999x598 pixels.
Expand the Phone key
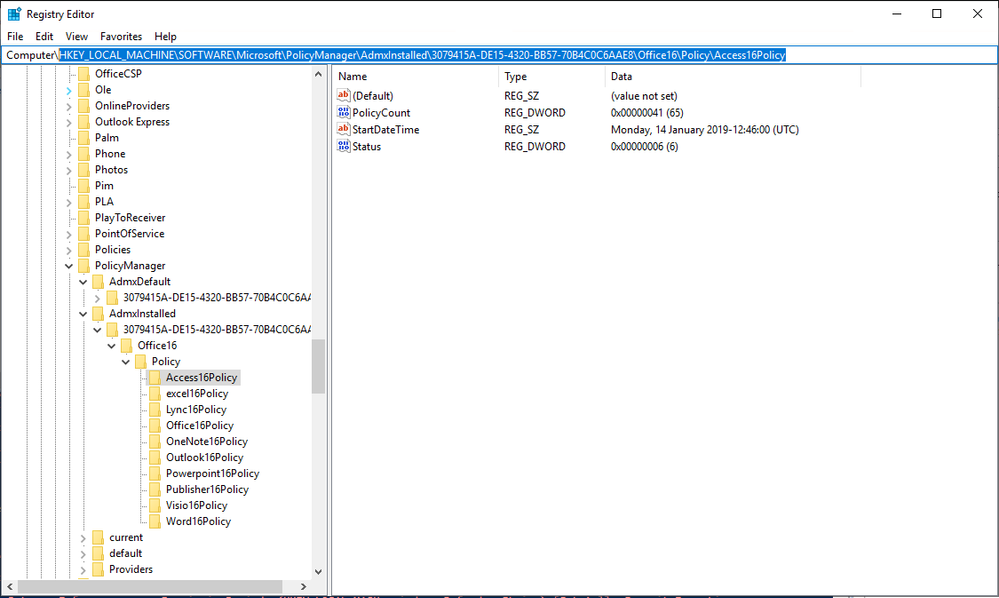click(x=69, y=154)
